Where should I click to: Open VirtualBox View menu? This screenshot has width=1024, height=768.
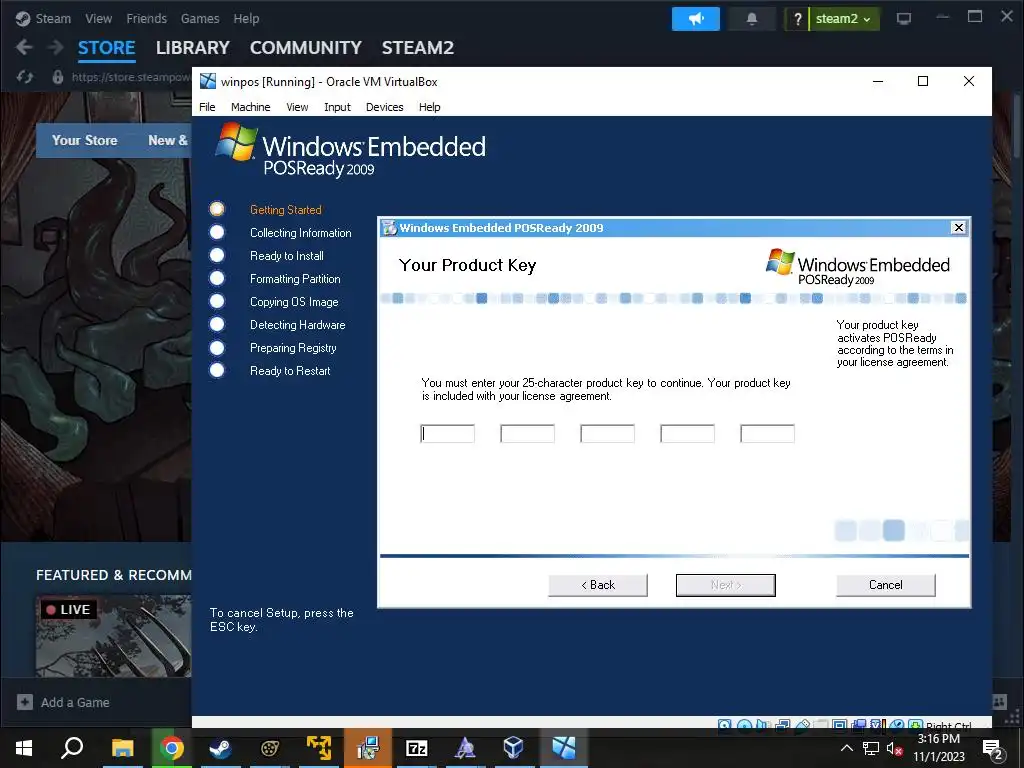pyautogui.click(x=297, y=107)
